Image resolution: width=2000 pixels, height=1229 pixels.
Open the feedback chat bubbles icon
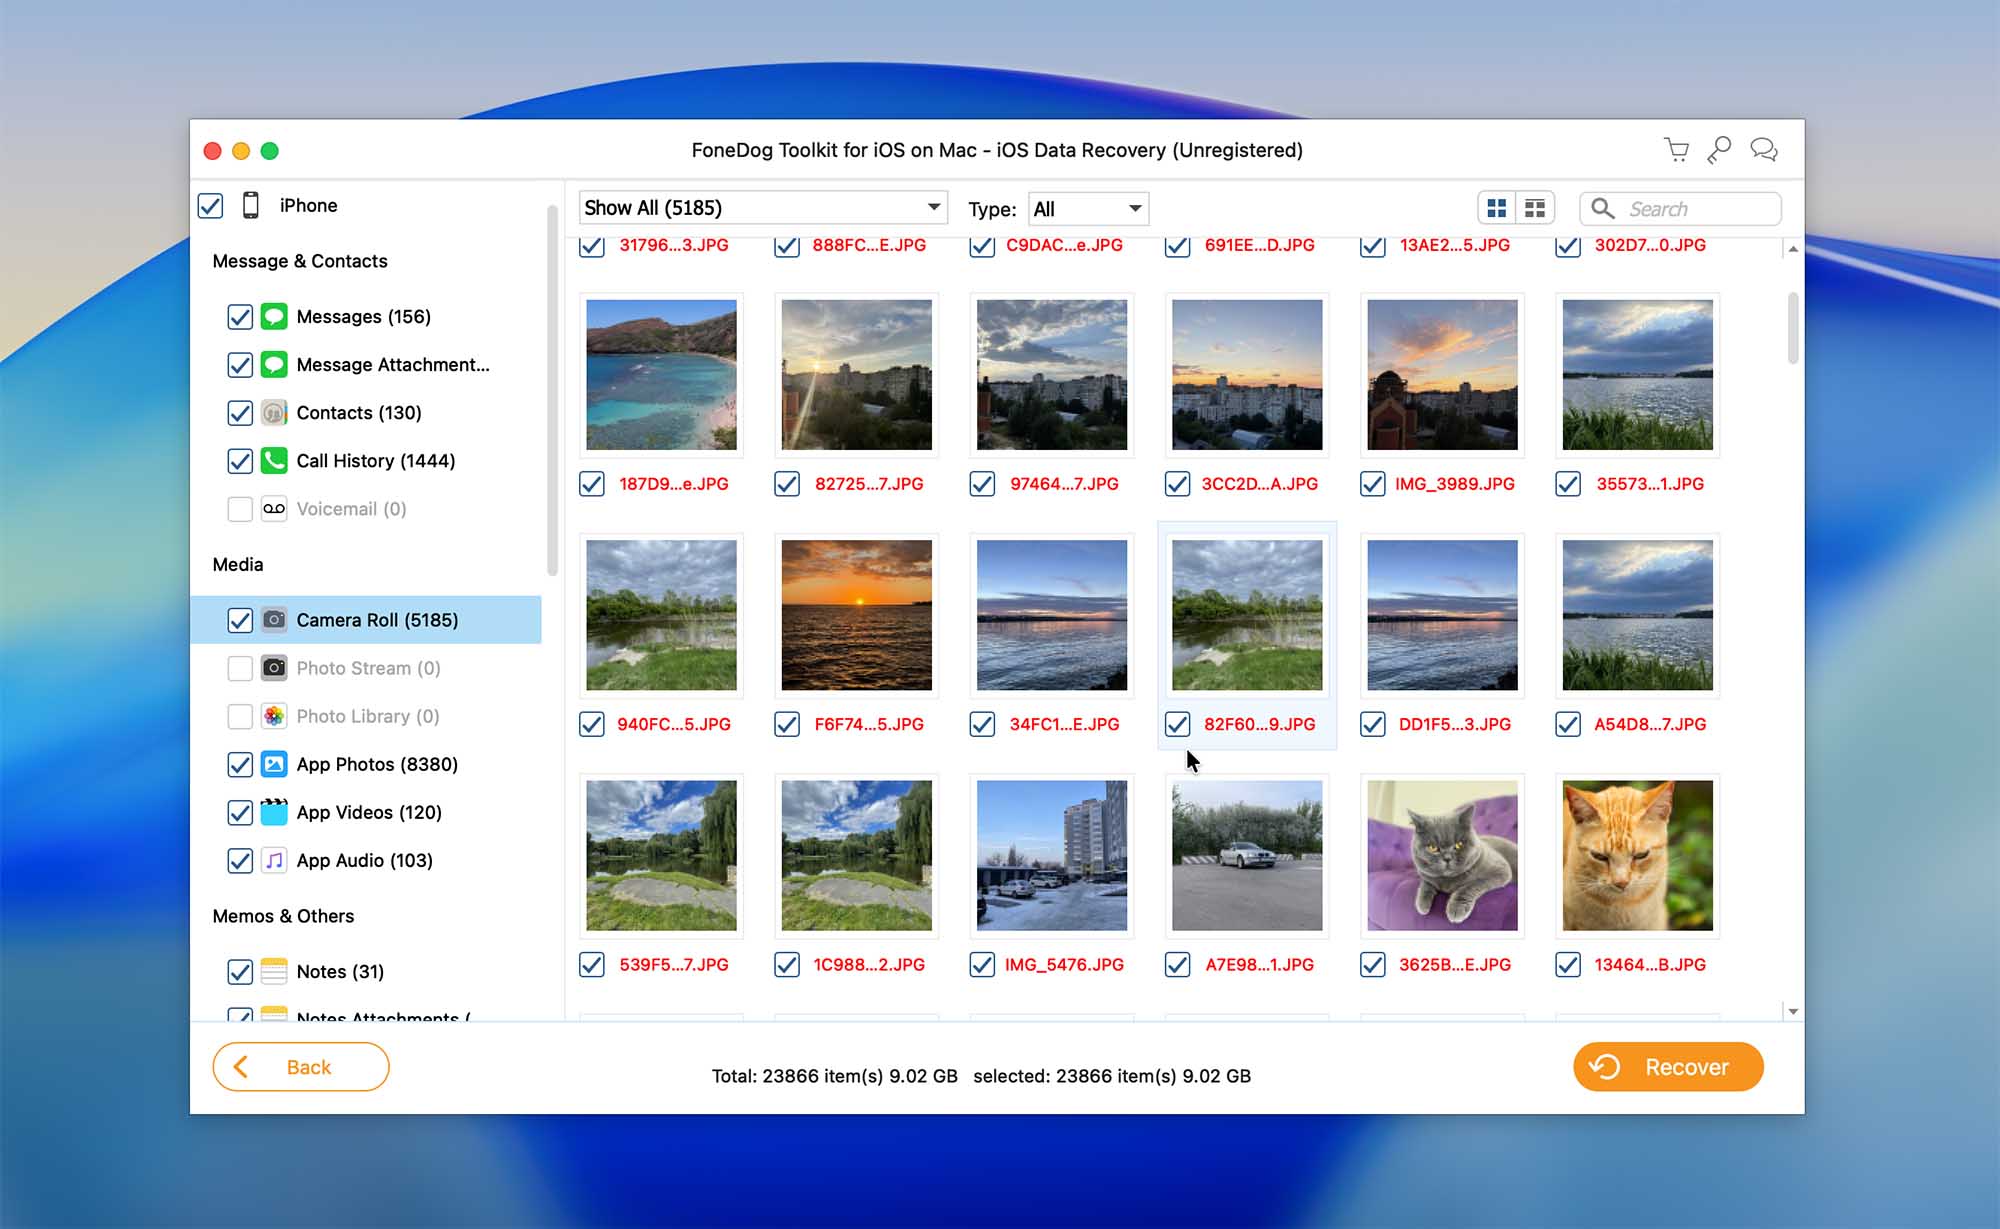click(1763, 150)
